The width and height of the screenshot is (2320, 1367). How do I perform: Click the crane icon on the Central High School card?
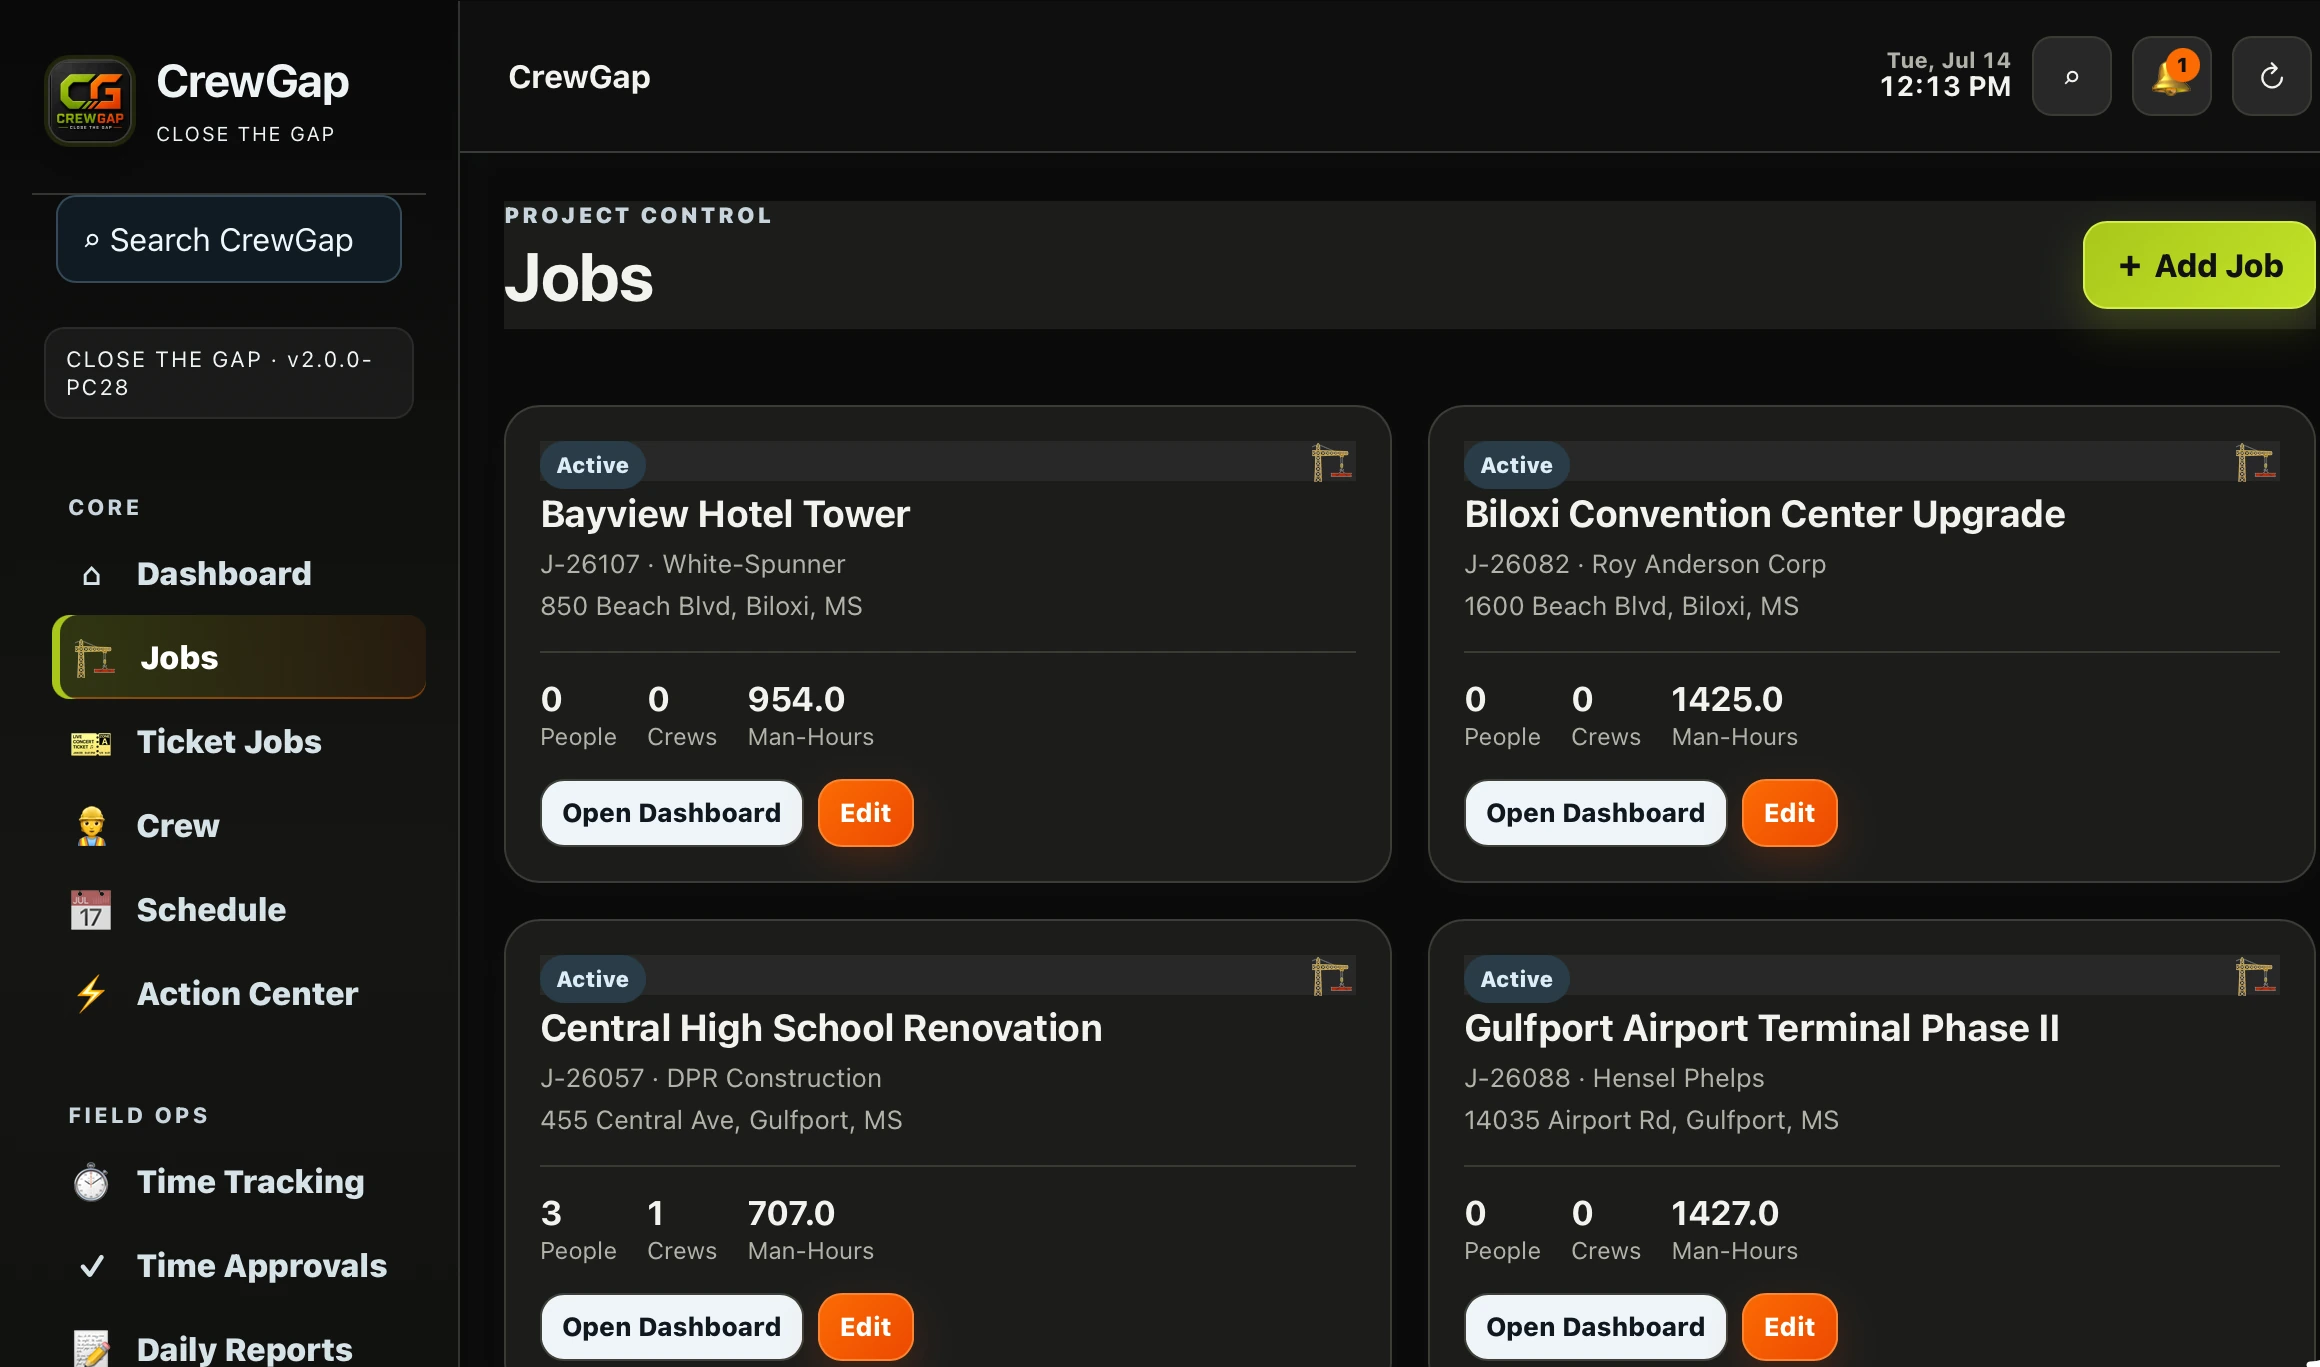1332,977
